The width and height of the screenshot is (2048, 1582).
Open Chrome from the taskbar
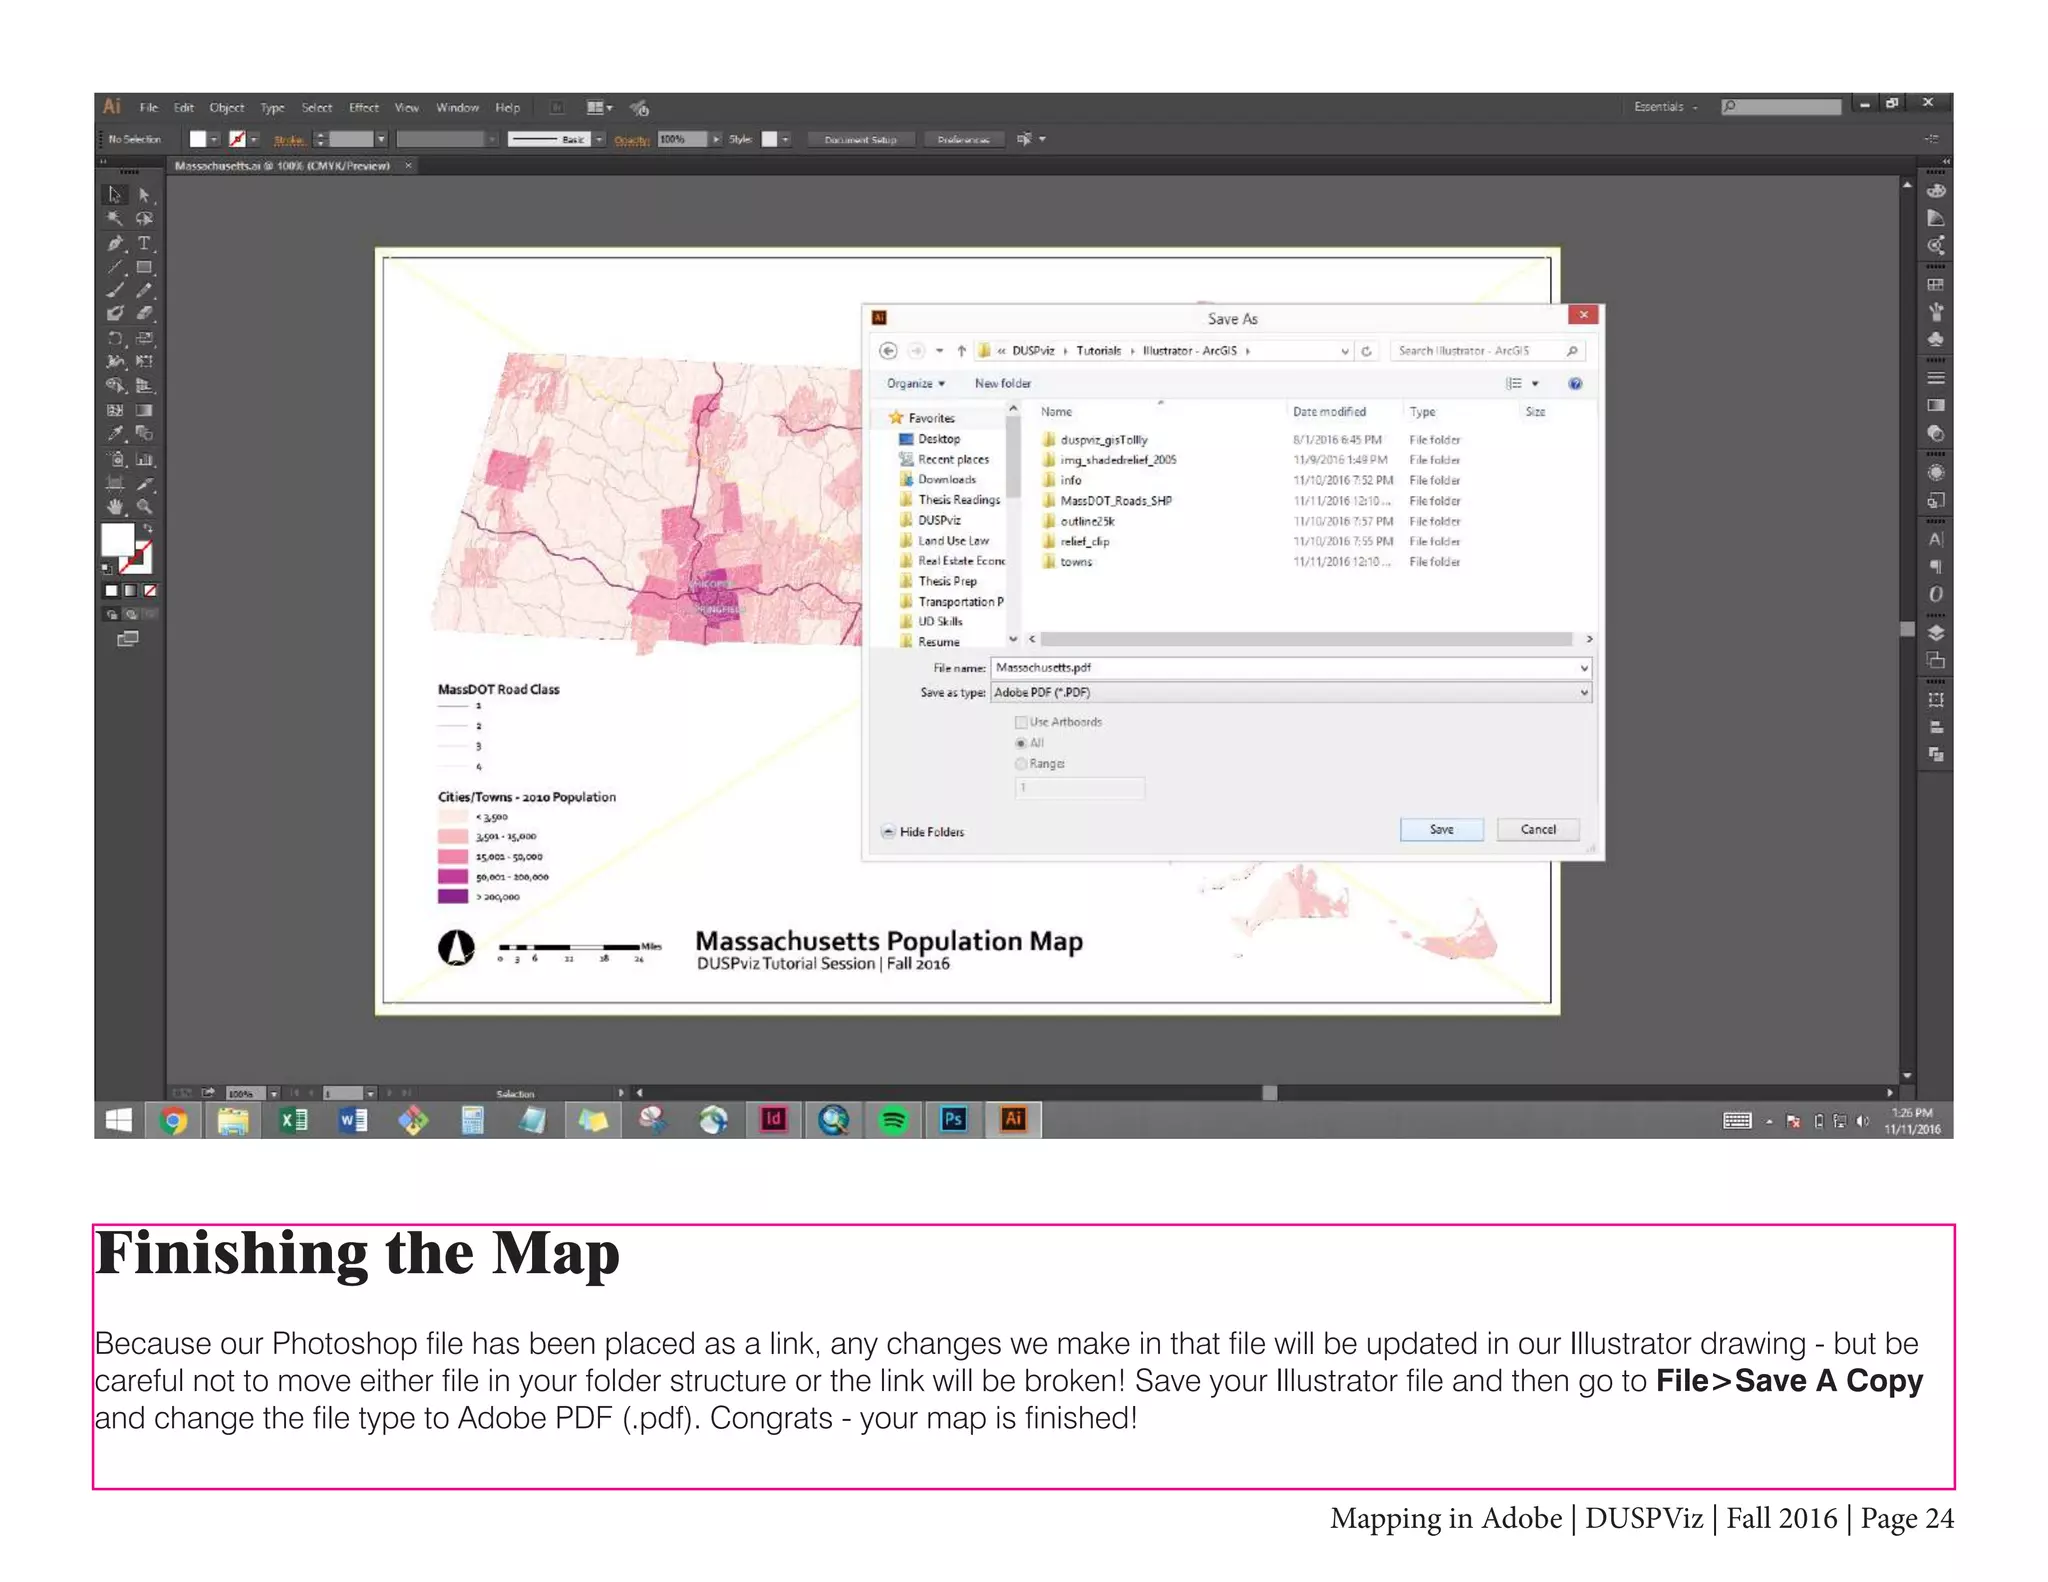click(x=174, y=1120)
